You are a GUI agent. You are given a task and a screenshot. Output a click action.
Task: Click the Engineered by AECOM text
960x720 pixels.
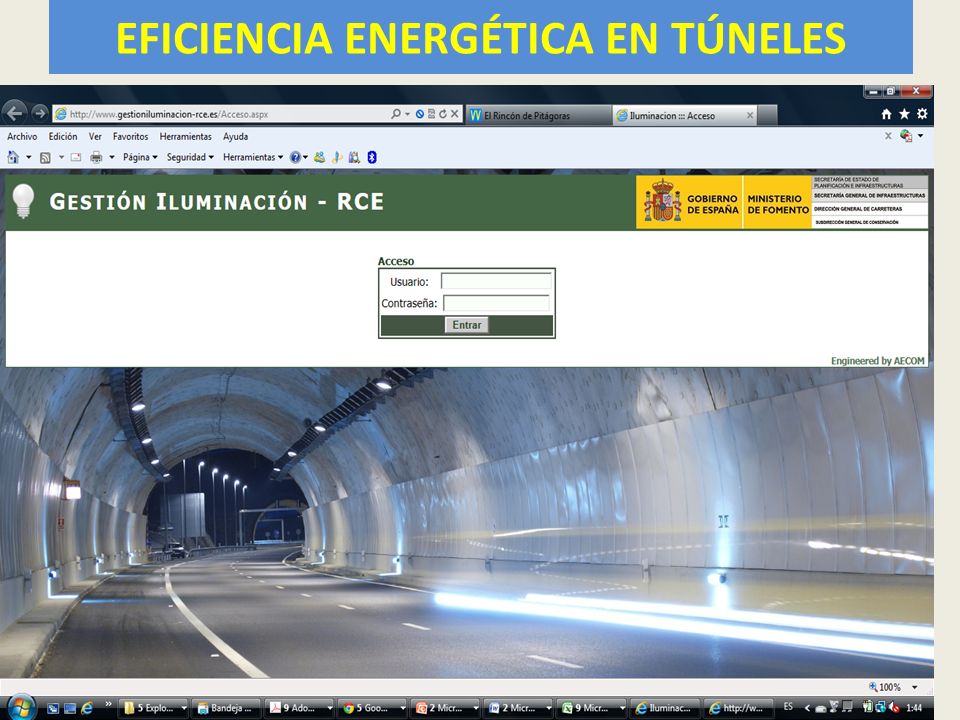click(x=877, y=361)
